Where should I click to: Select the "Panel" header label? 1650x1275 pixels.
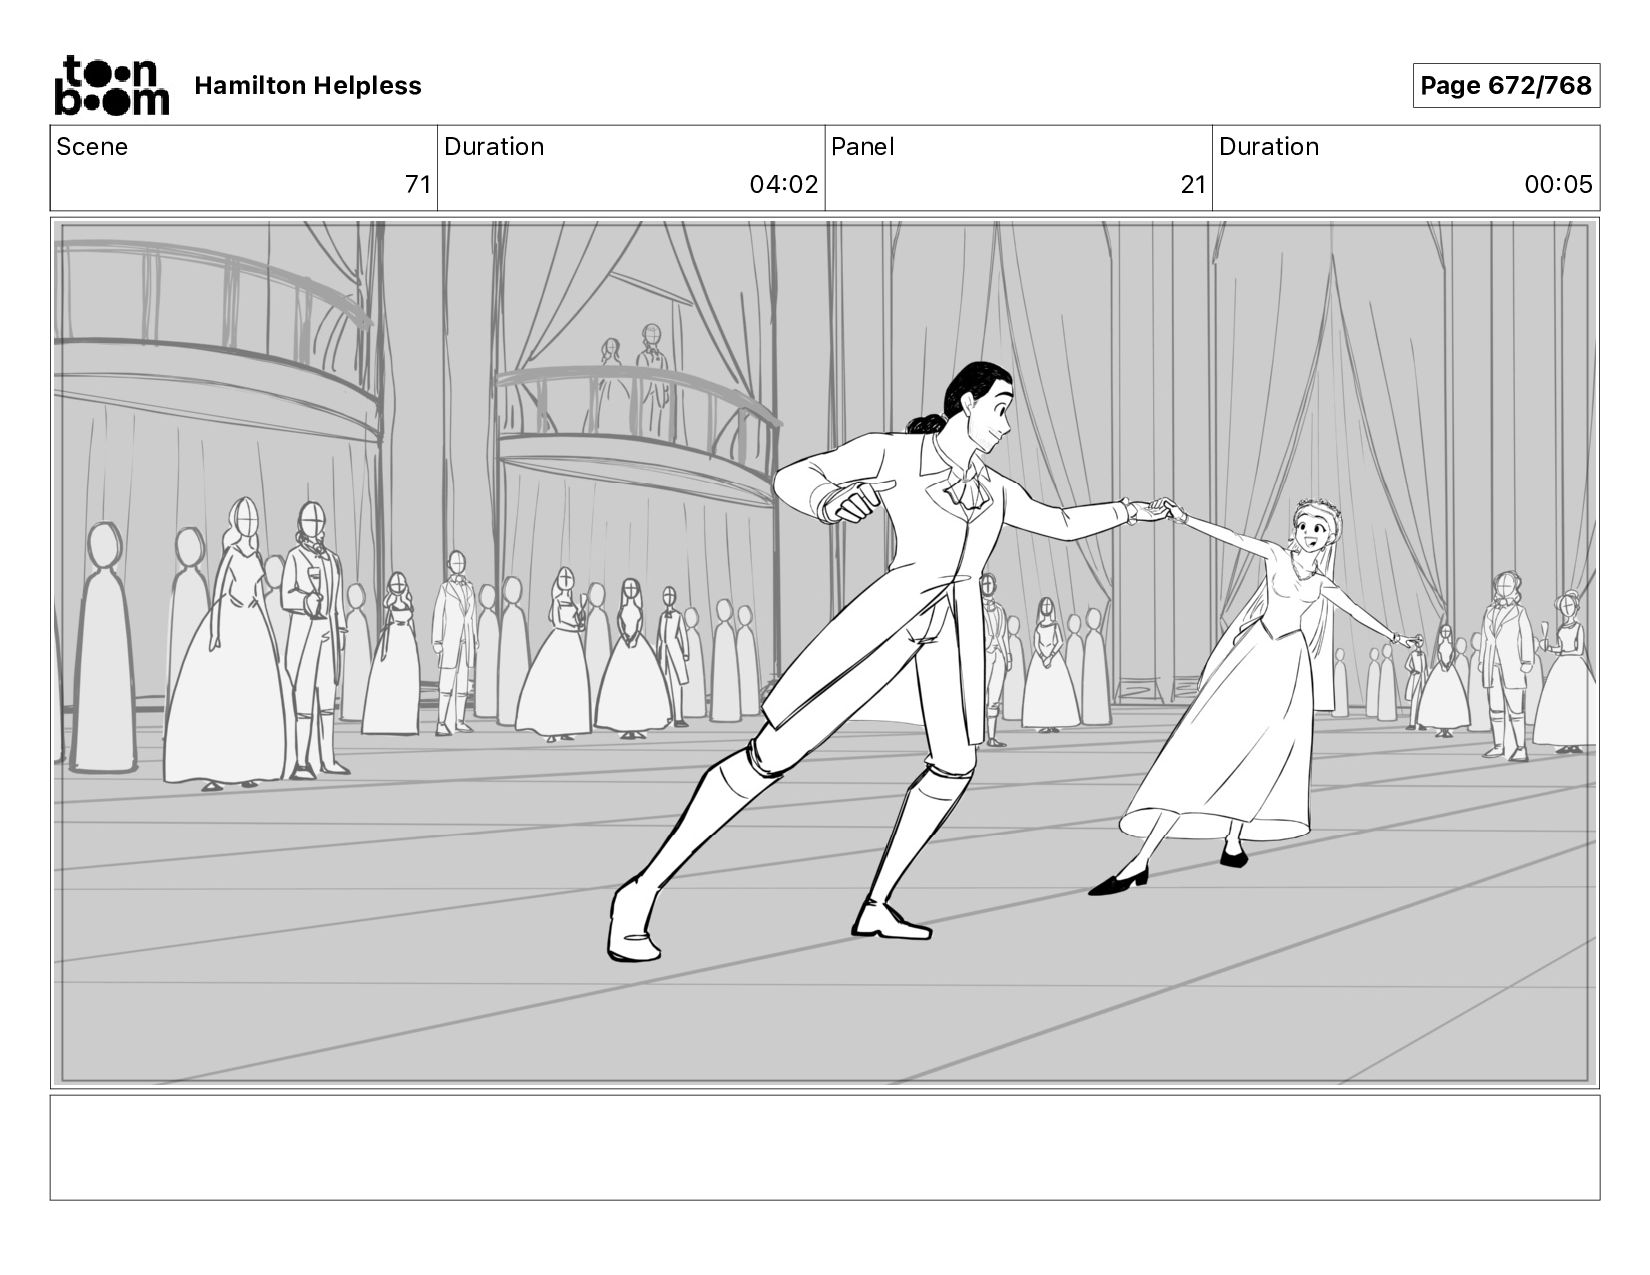point(863,147)
